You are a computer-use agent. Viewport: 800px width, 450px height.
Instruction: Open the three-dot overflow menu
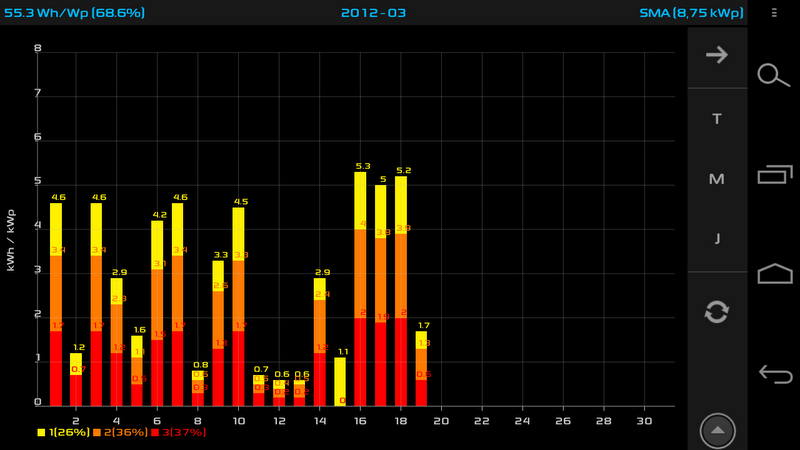click(774, 13)
